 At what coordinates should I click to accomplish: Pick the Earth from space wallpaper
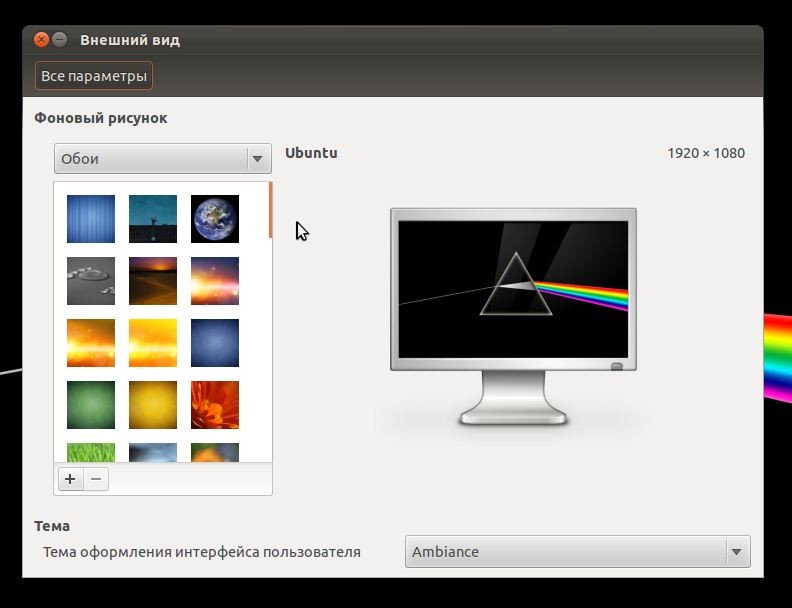pyautogui.click(x=215, y=219)
